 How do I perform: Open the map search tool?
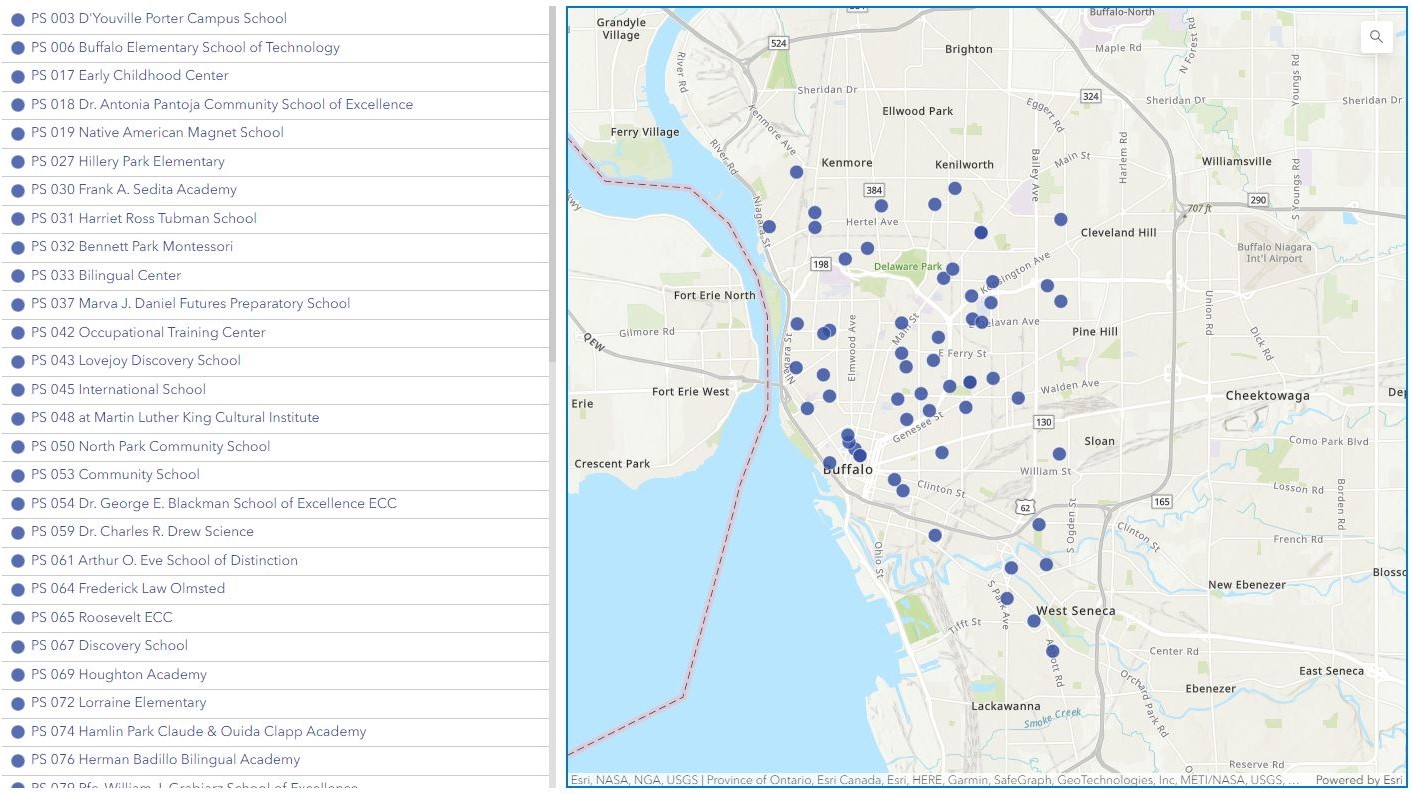pyautogui.click(x=1376, y=37)
